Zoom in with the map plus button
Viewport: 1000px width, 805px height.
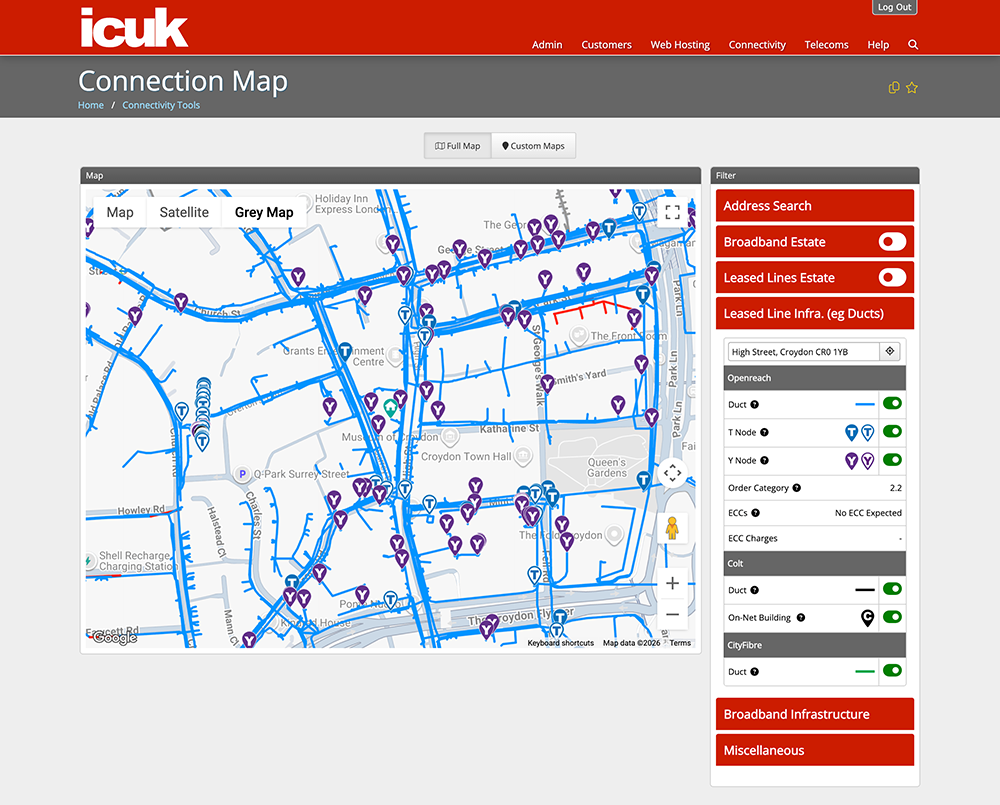(x=672, y=583)
